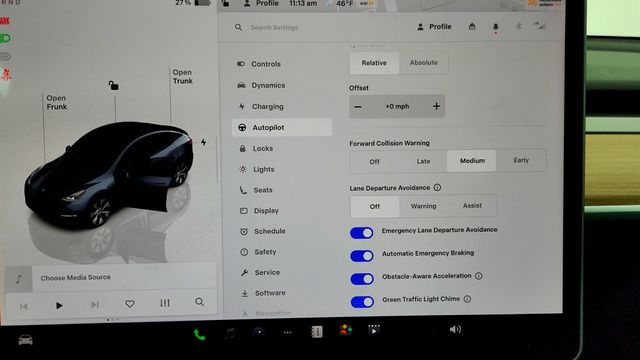Select the Autopilot settings menu
Viewport: 640px width, 360px height.
pyautogui.click(x=282, y=127)
